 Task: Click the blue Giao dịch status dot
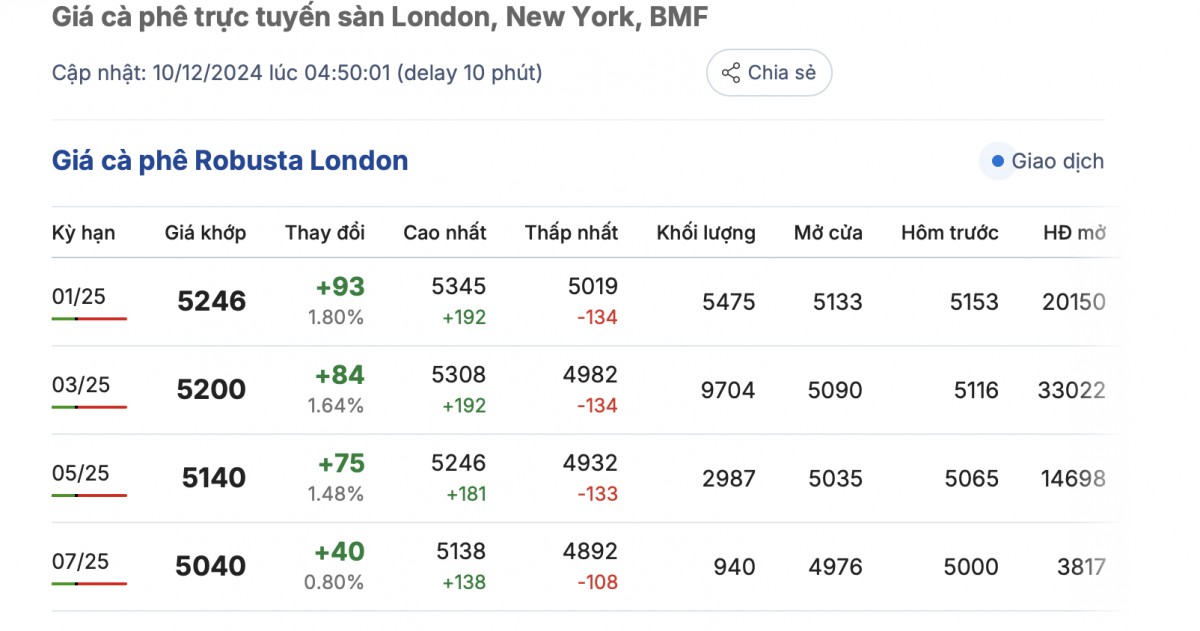tap(997, 161)
